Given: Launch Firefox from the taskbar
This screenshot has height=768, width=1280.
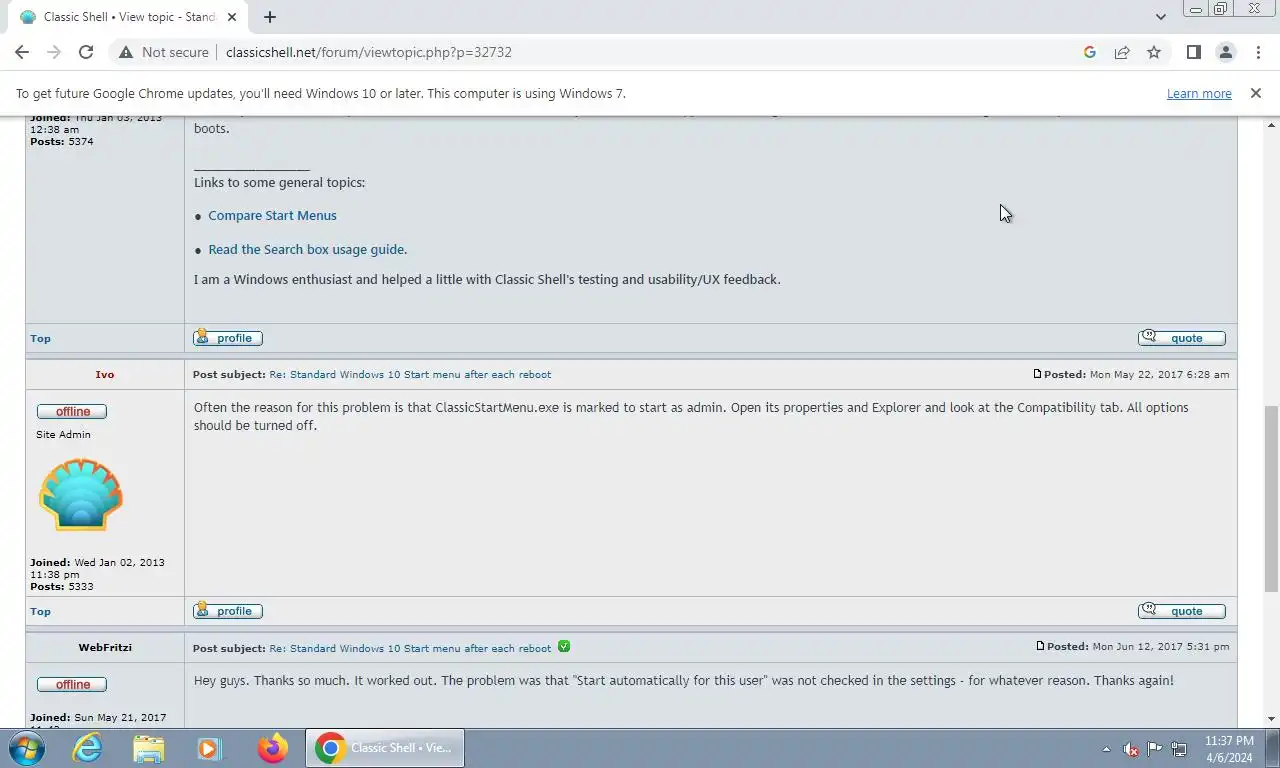Looking at the screenshot, I should pyautogui.click(x=272, y=748).
